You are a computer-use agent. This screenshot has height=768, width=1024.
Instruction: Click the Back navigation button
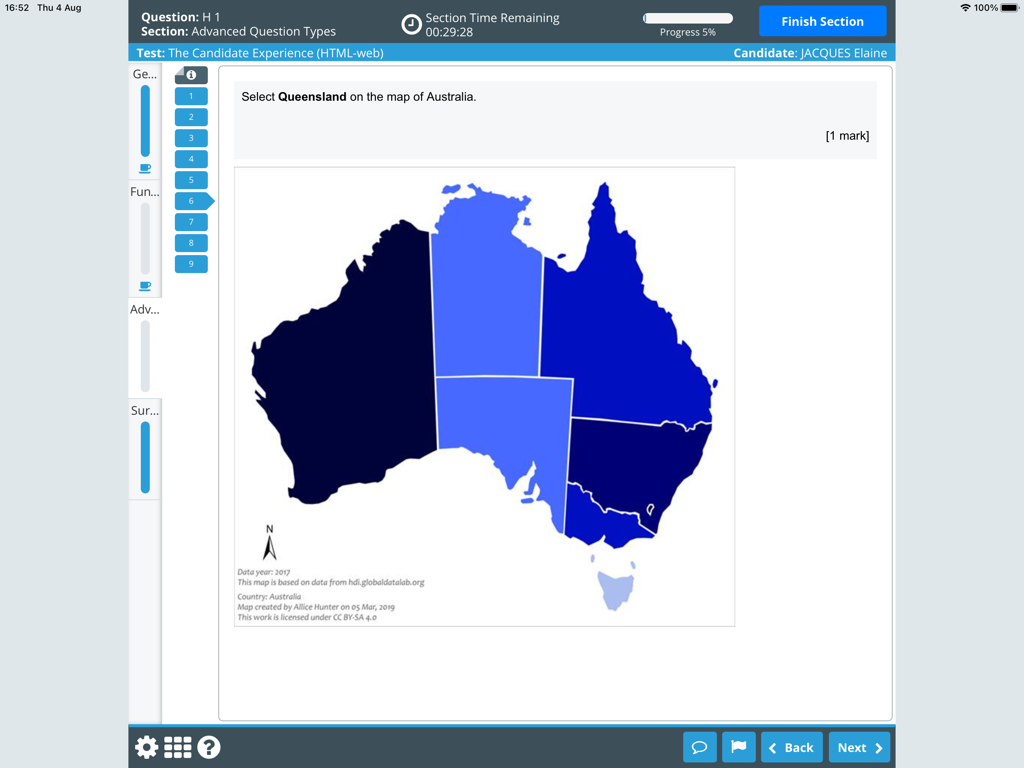(x=791, y=746)
